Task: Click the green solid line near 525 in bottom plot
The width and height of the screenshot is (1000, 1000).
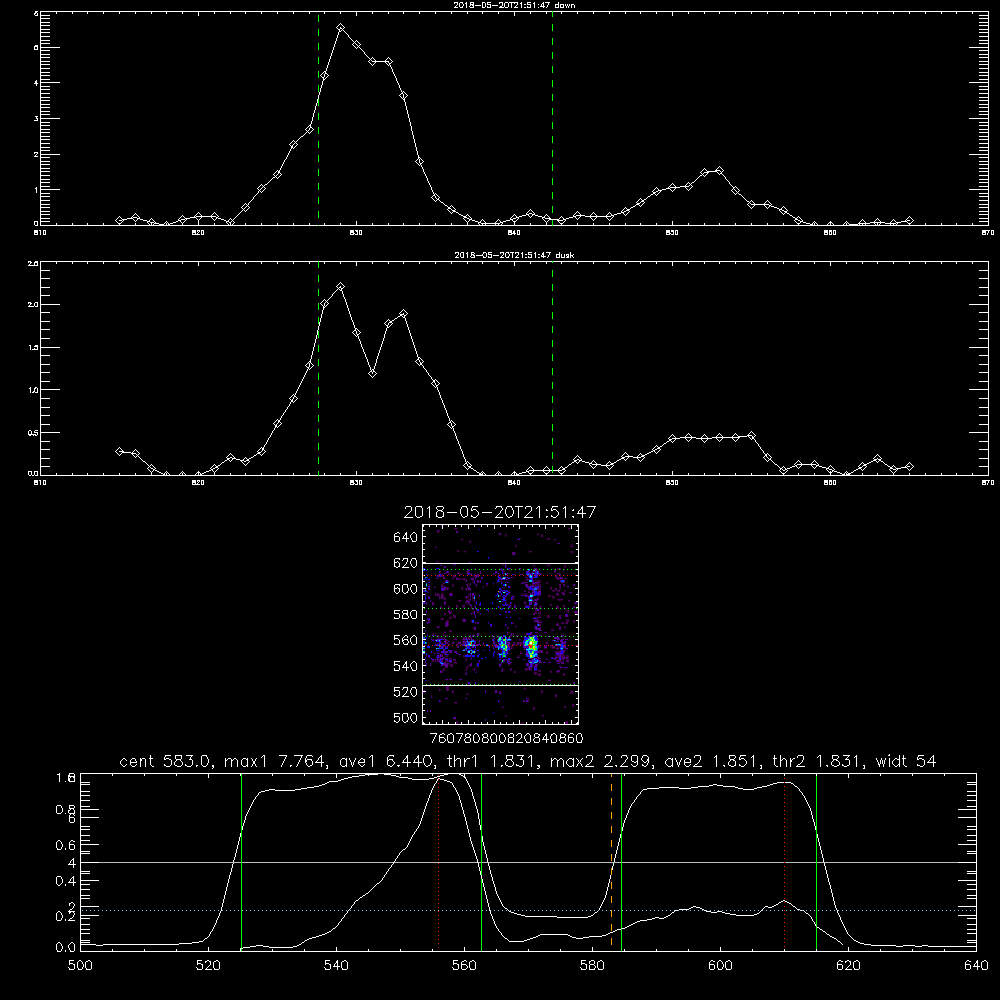Action: 241,861
